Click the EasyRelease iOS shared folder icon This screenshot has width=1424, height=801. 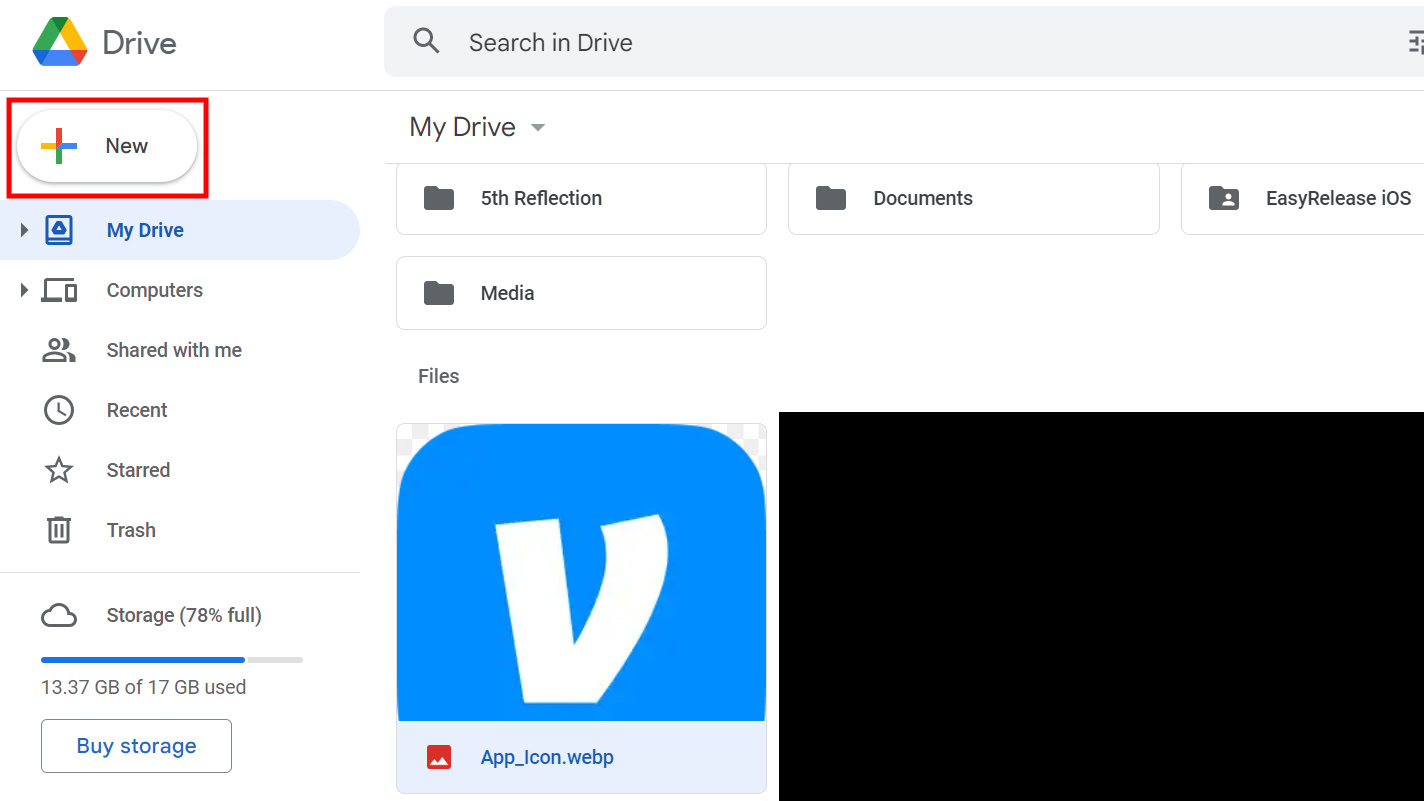tap(1224, 198)
